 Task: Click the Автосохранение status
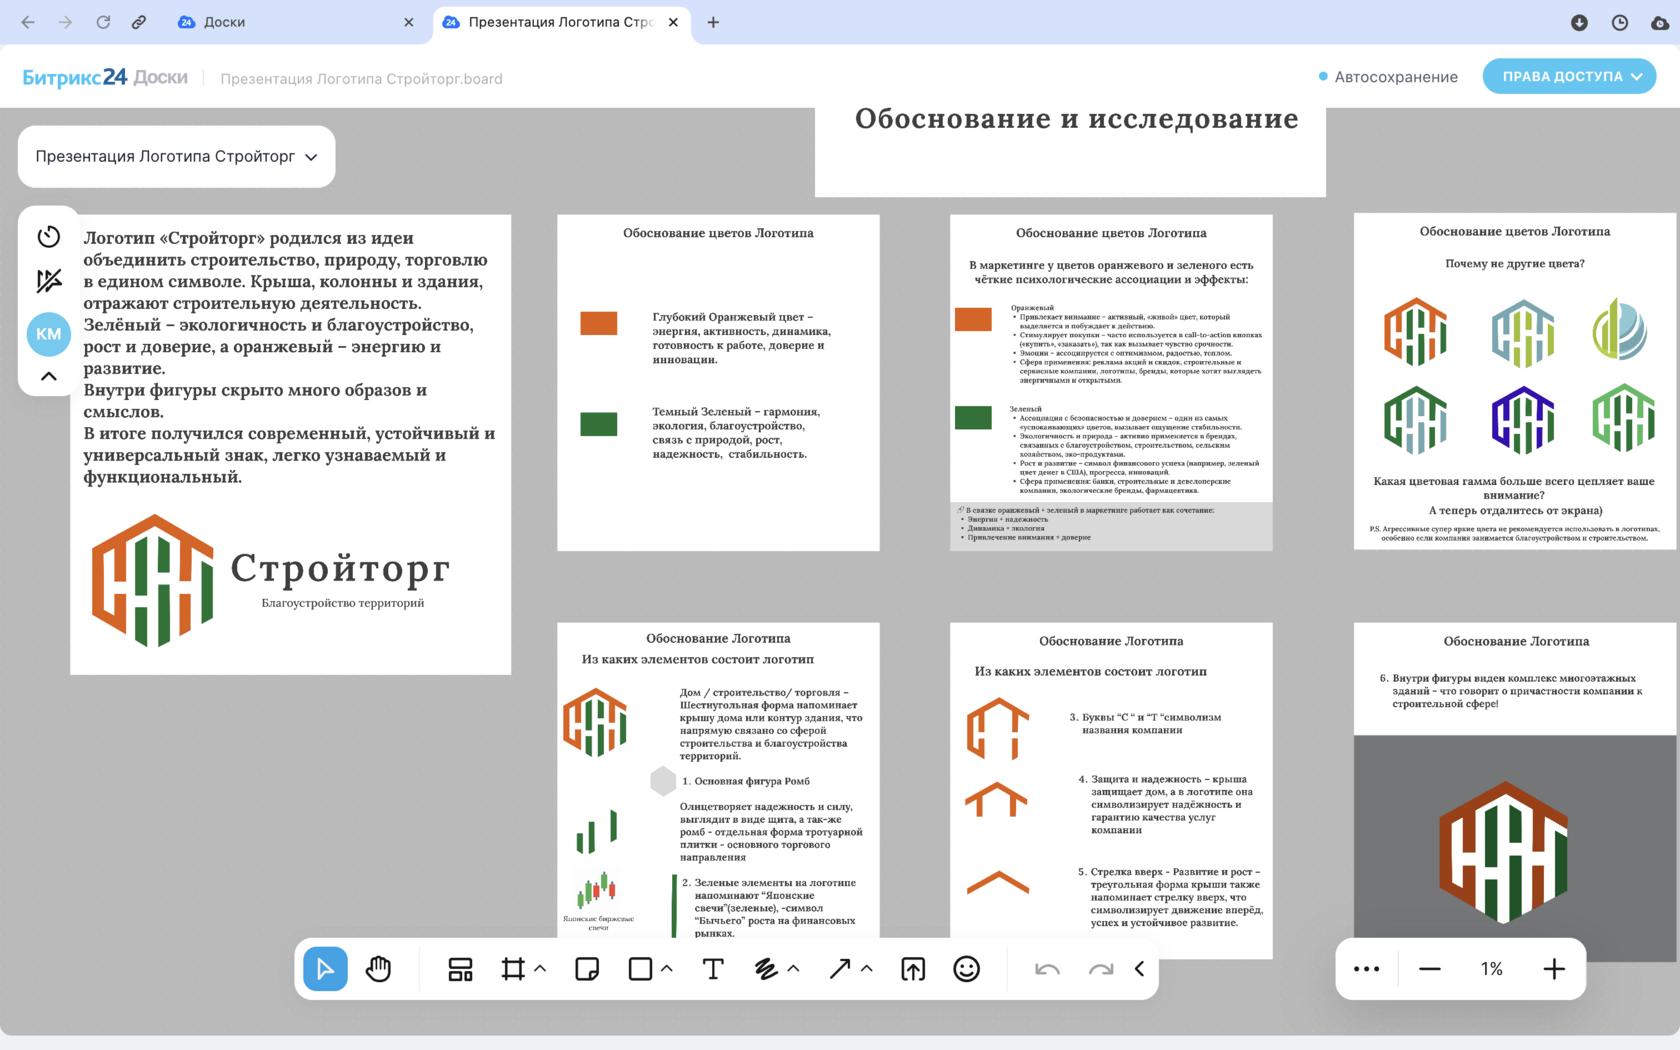(x=1388, y=77)
